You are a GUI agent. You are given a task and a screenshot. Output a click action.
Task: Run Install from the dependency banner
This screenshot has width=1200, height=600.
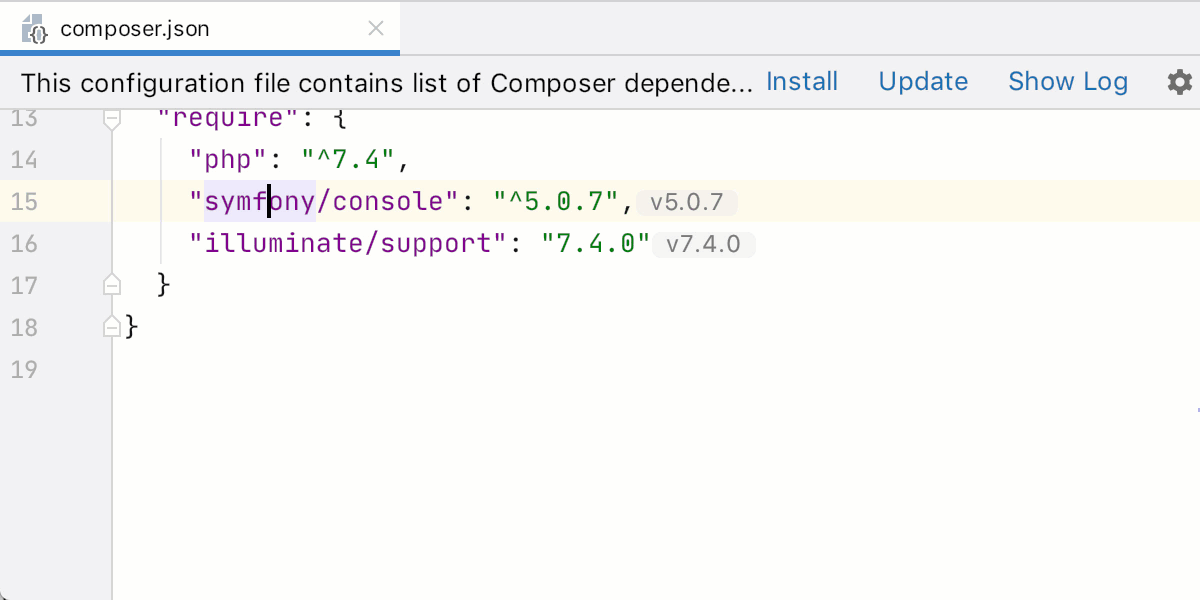802,82
